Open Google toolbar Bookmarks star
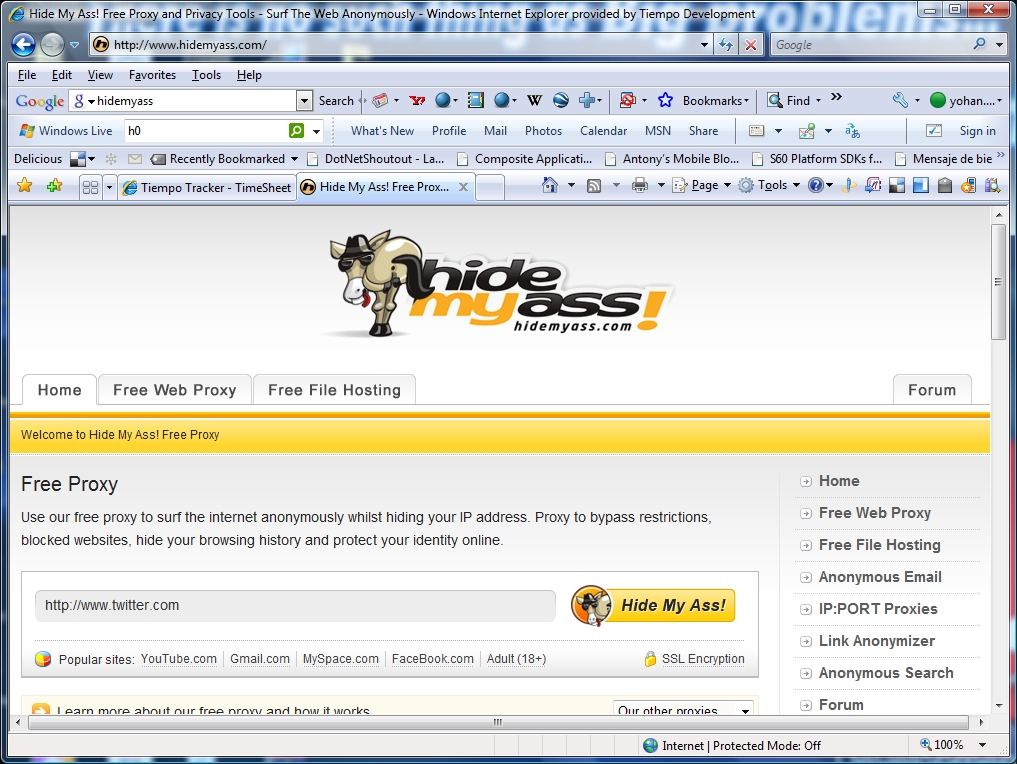Screen dimensions: 1017x764 (x=665, y=100)
